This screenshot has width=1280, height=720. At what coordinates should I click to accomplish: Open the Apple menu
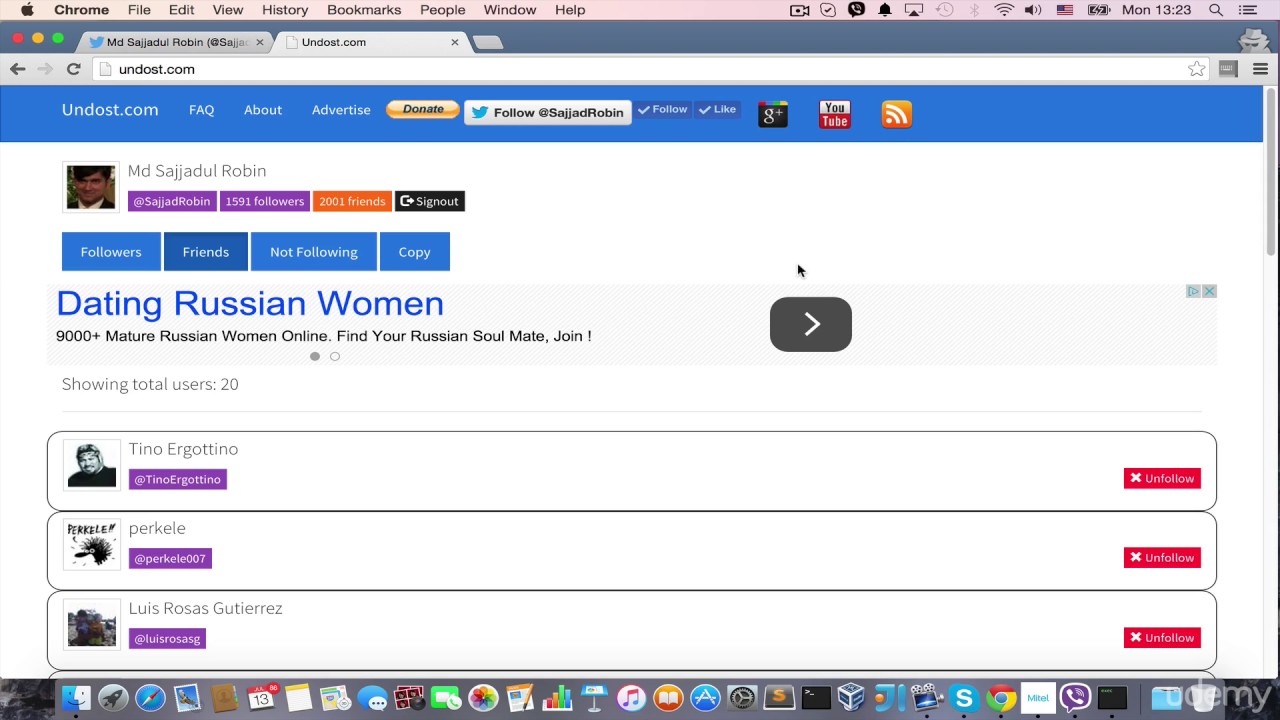coord(27,10)
